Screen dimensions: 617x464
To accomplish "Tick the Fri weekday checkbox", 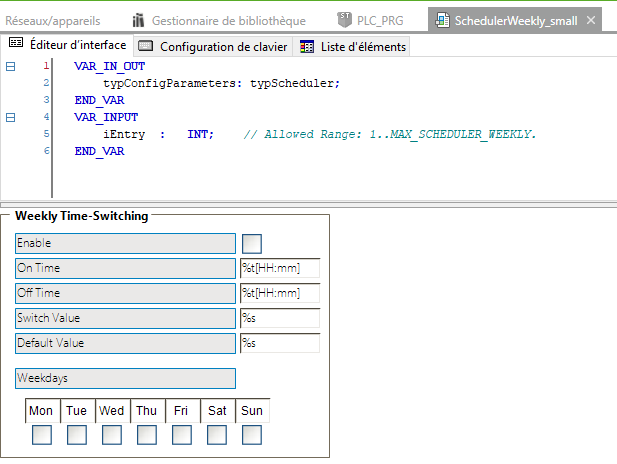I will click(182, 435).
